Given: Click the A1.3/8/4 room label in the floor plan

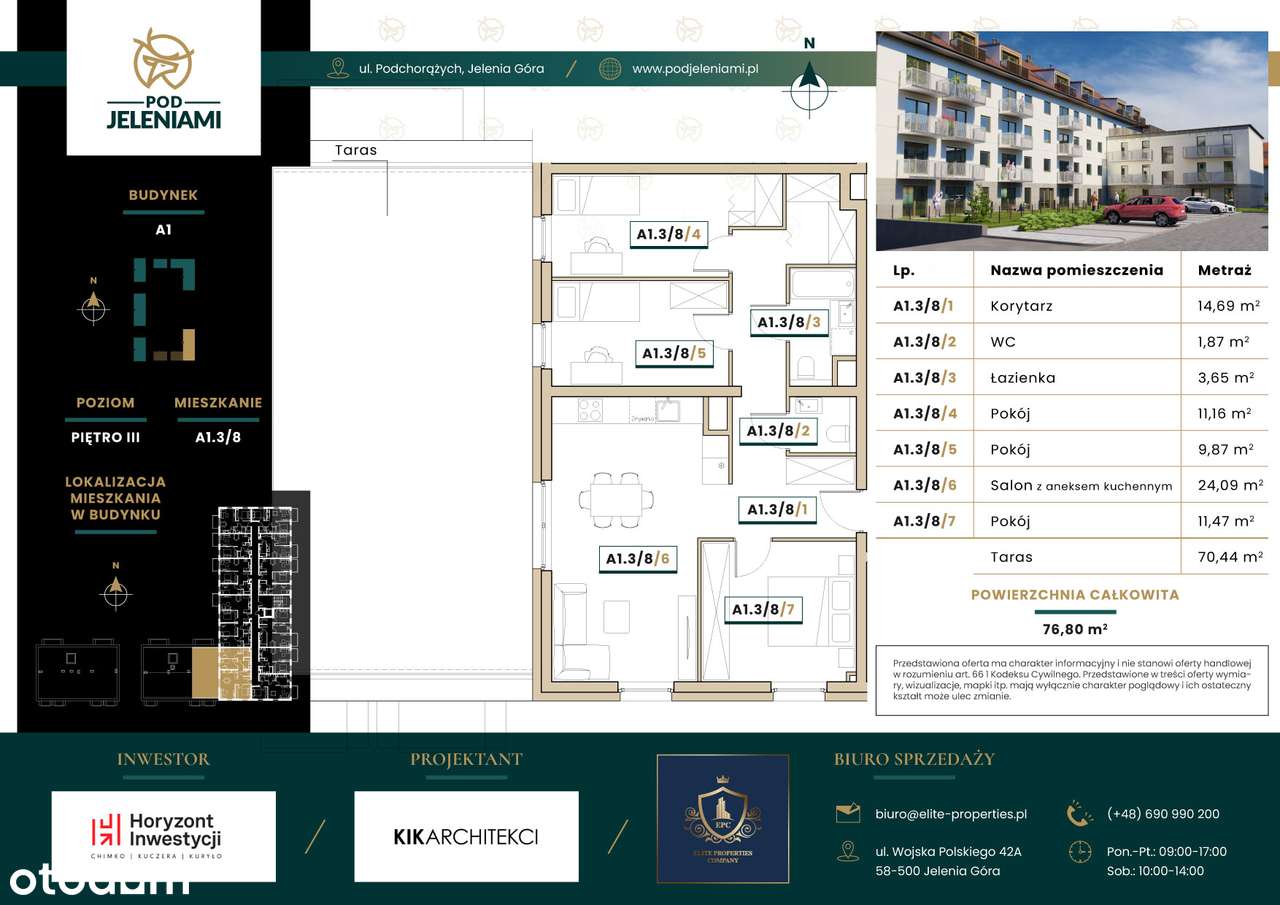Looking at the screenshot, I should click(670, 236).
